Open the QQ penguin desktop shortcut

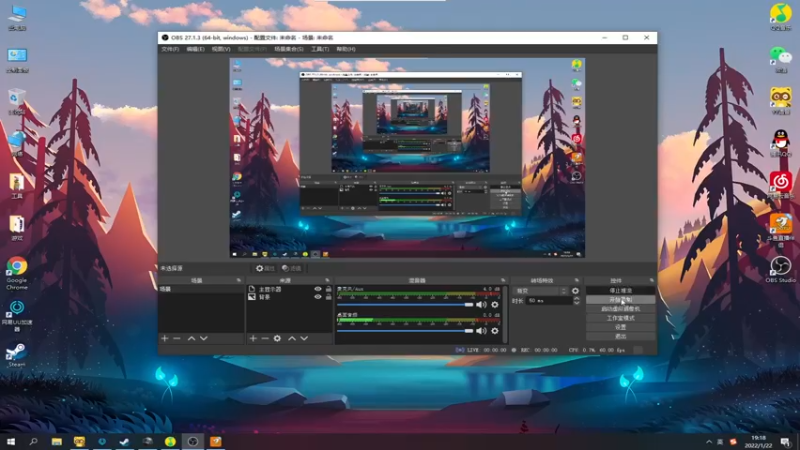point(780,142)
